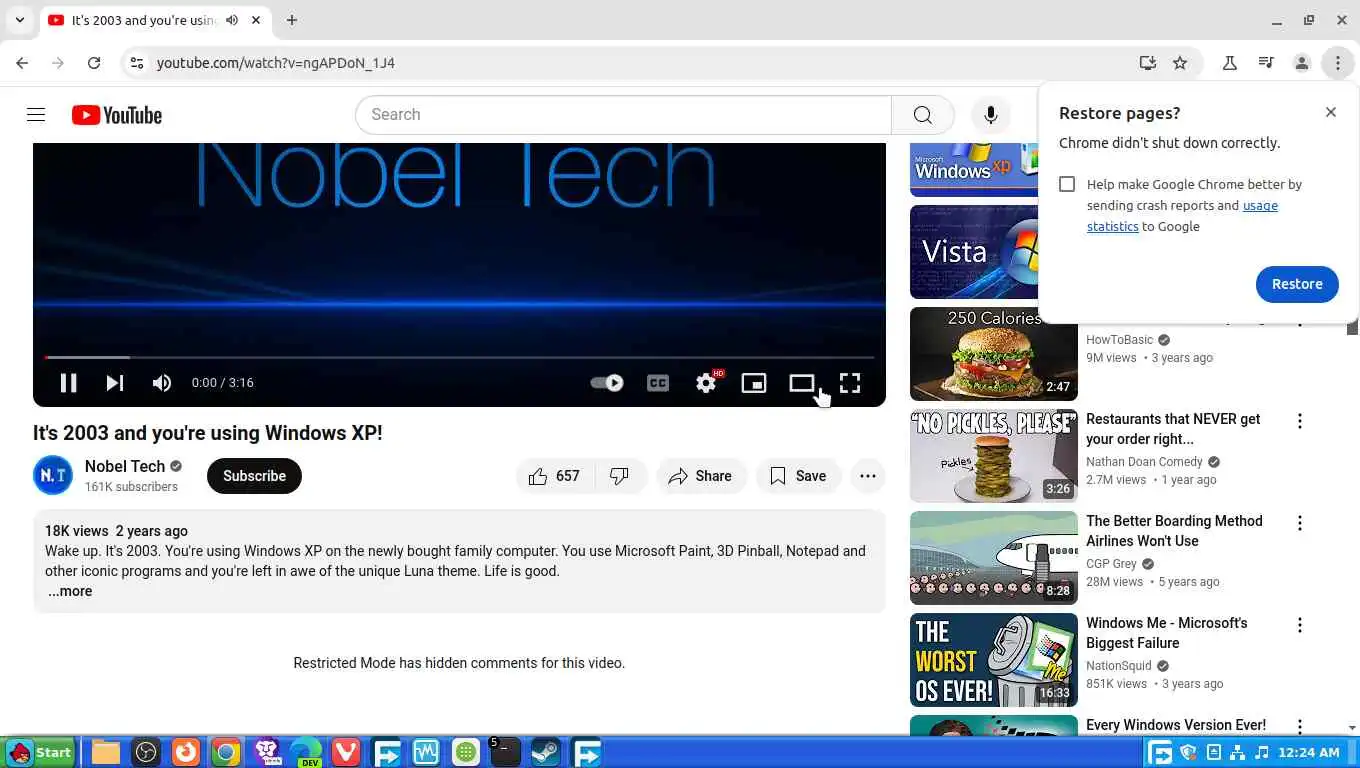
Task: Open the Nathan Doan Comedy channel
Action: click(x=1144, y=462)
